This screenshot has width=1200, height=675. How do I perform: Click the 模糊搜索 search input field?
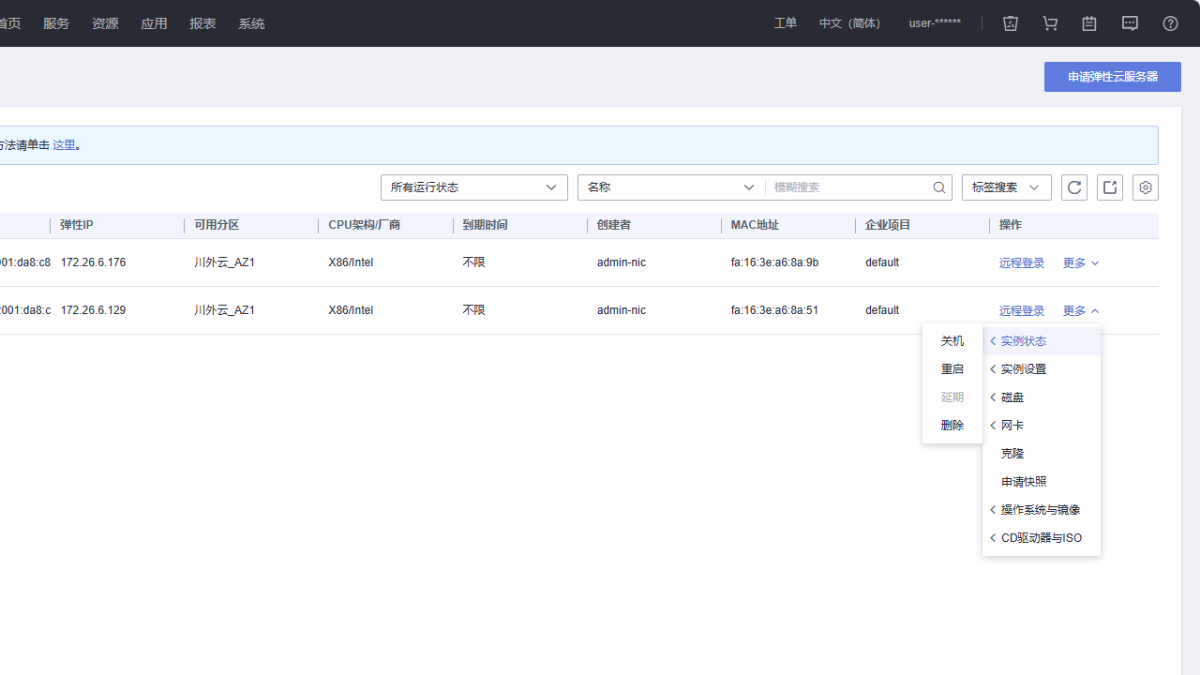[849, 187]
